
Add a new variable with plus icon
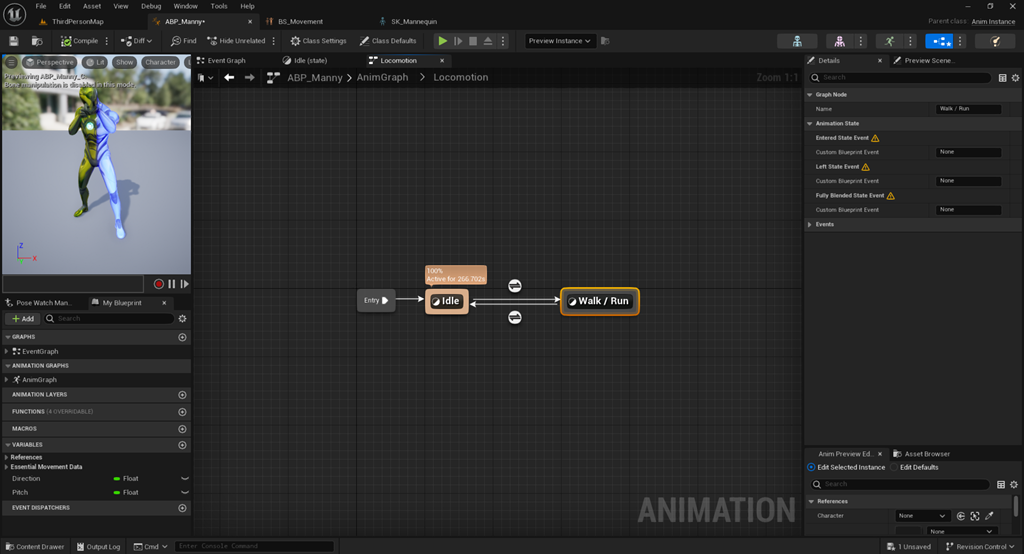[x=182, y=445]
